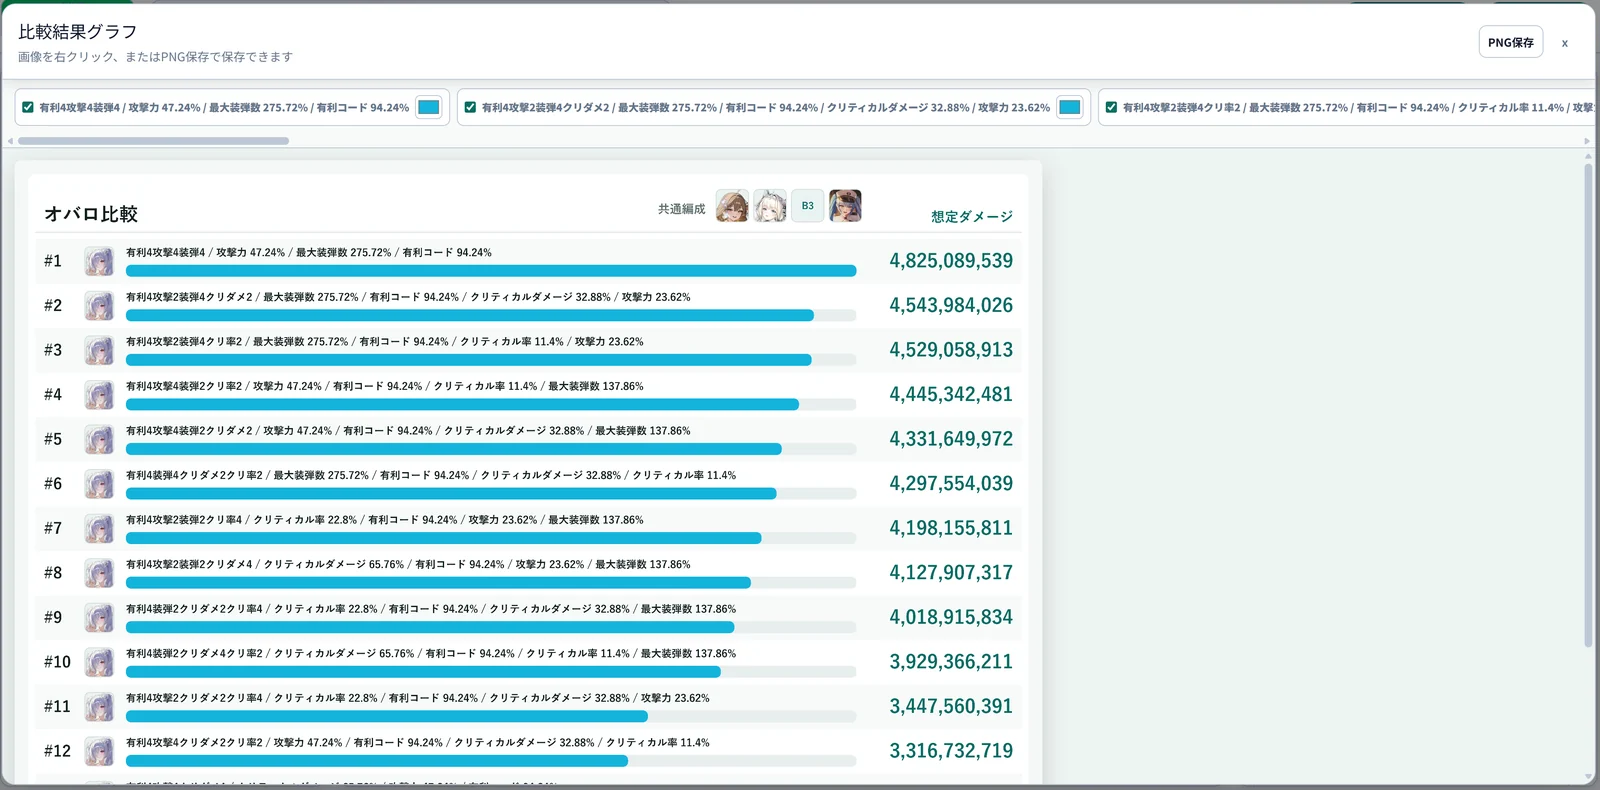This screenshot has height=790, width=1600.
Task: Toggle the 有利4攻撃2装弾4クリダメ2 series checkbox
Action: coord(470,107)
